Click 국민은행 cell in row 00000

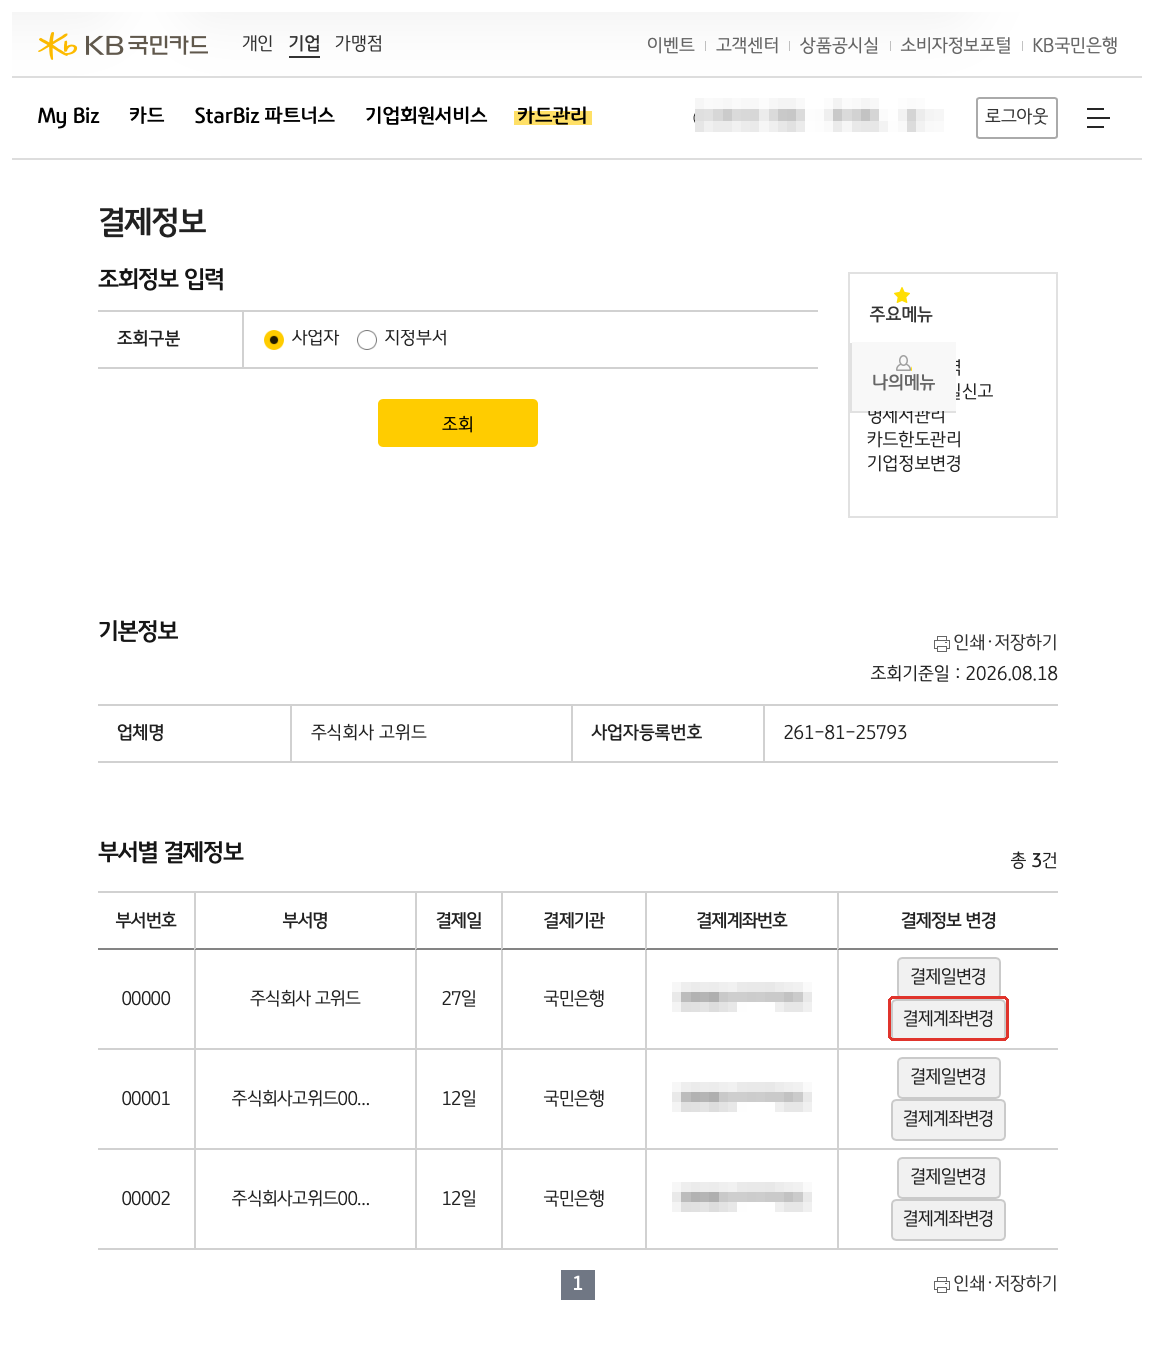tap(574, 999)
